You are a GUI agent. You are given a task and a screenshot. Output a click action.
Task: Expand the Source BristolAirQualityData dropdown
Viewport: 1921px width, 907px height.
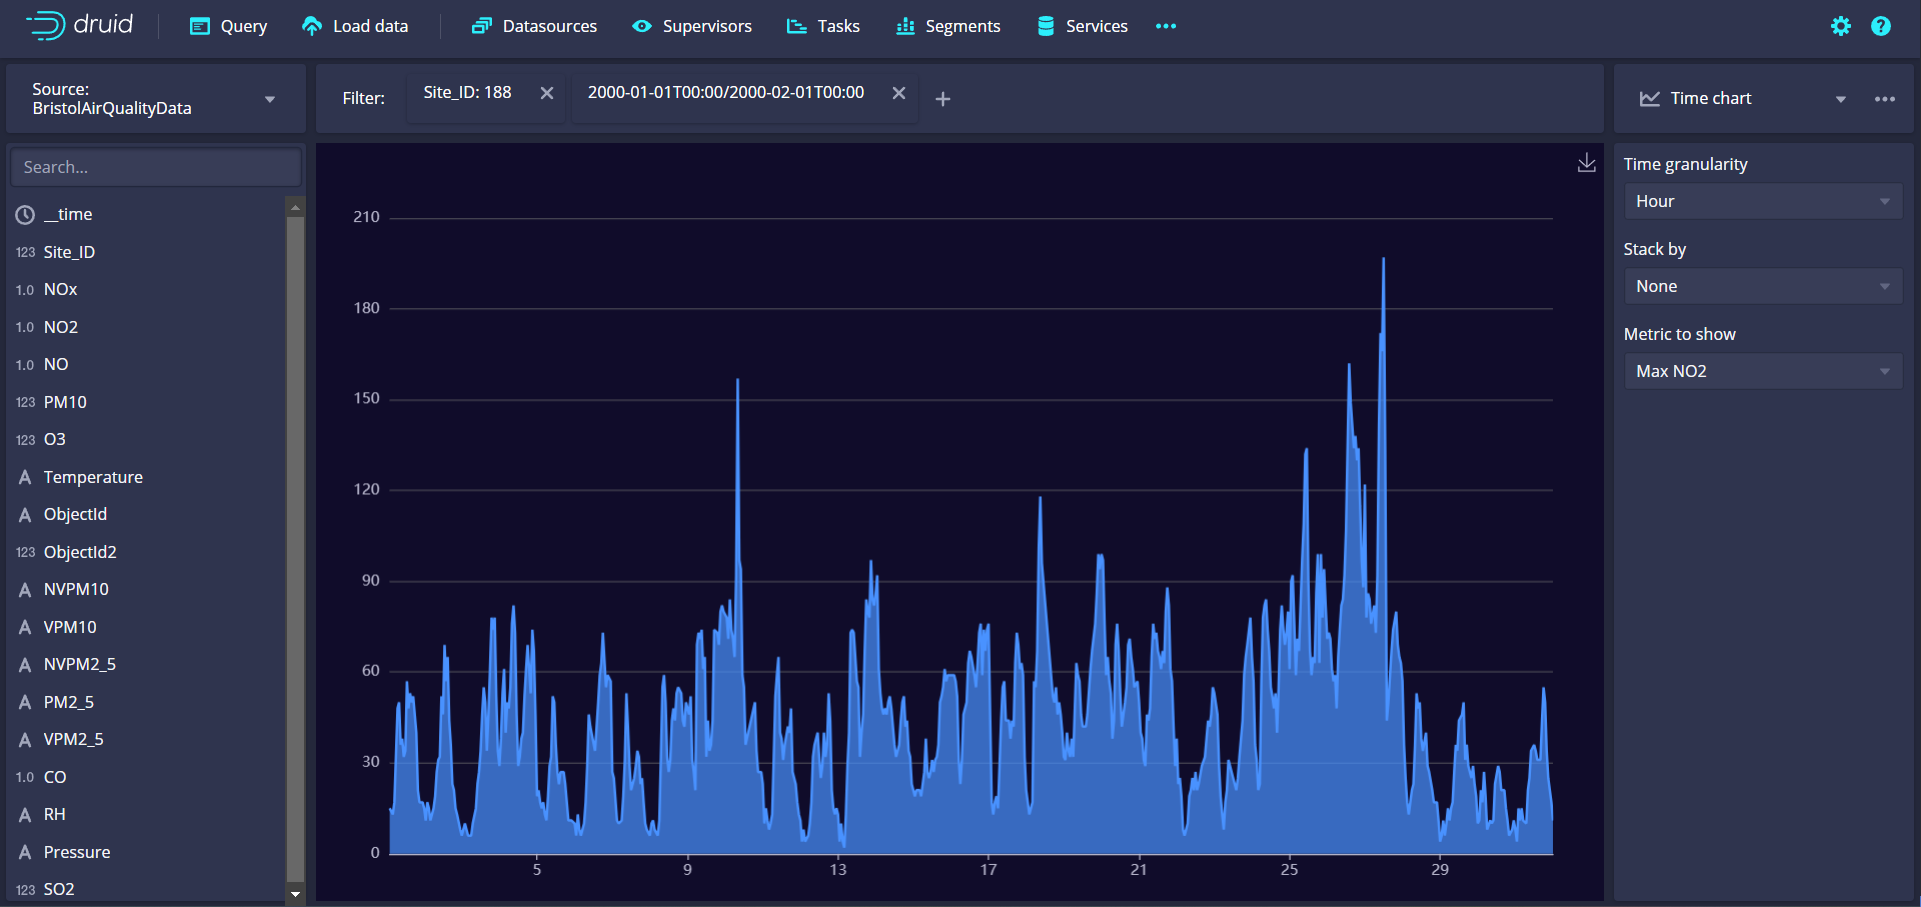click(156, 98)
